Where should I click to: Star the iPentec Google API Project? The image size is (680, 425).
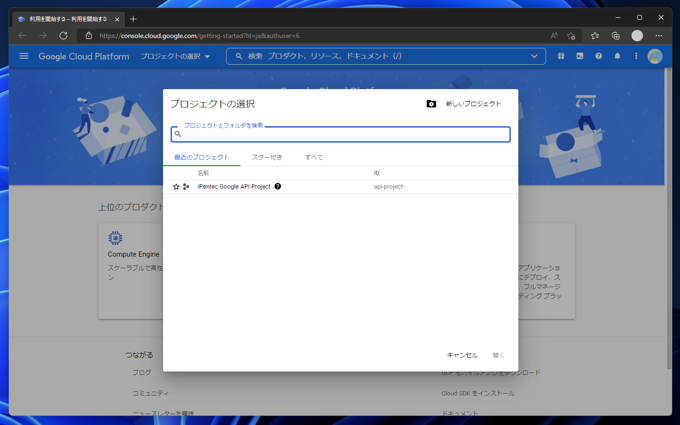pyautogui.click(x=176, y=186)
